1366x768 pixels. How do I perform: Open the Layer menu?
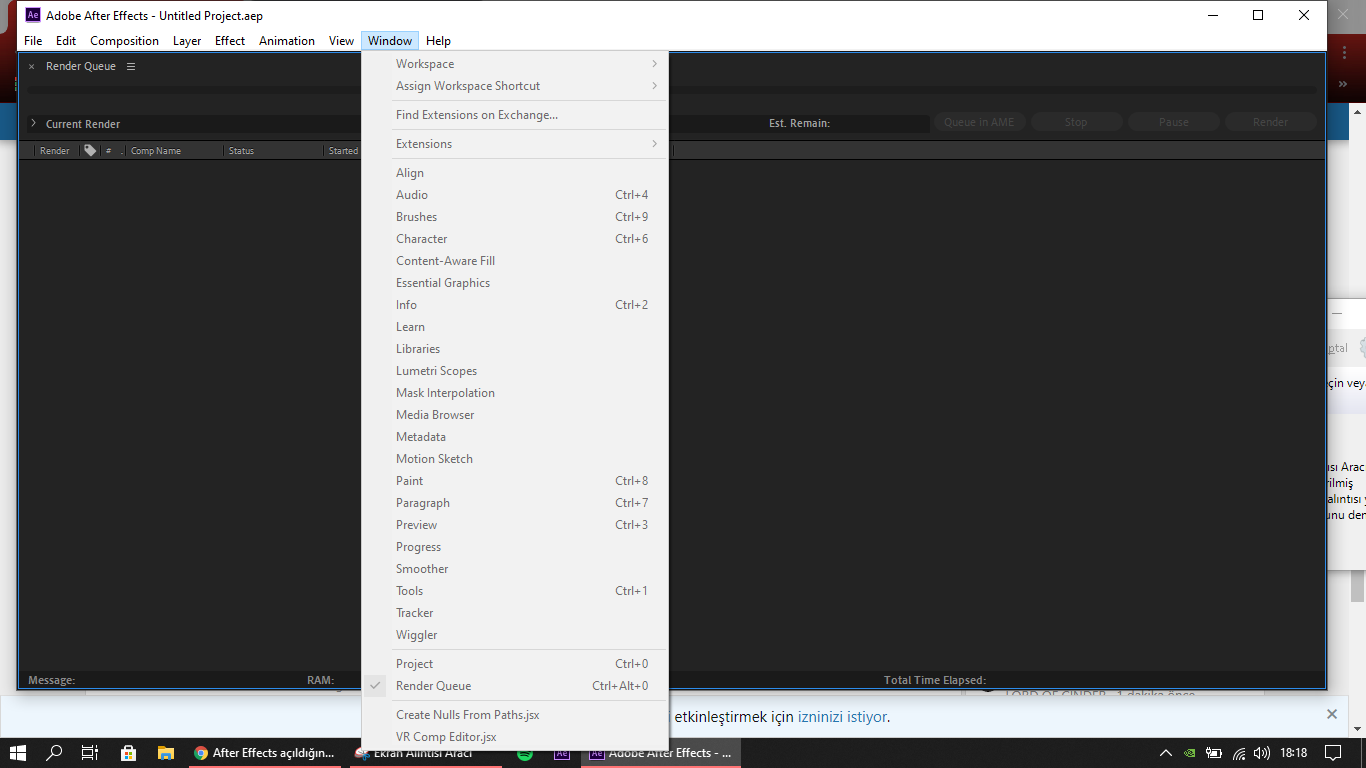[x=187, y=41]
